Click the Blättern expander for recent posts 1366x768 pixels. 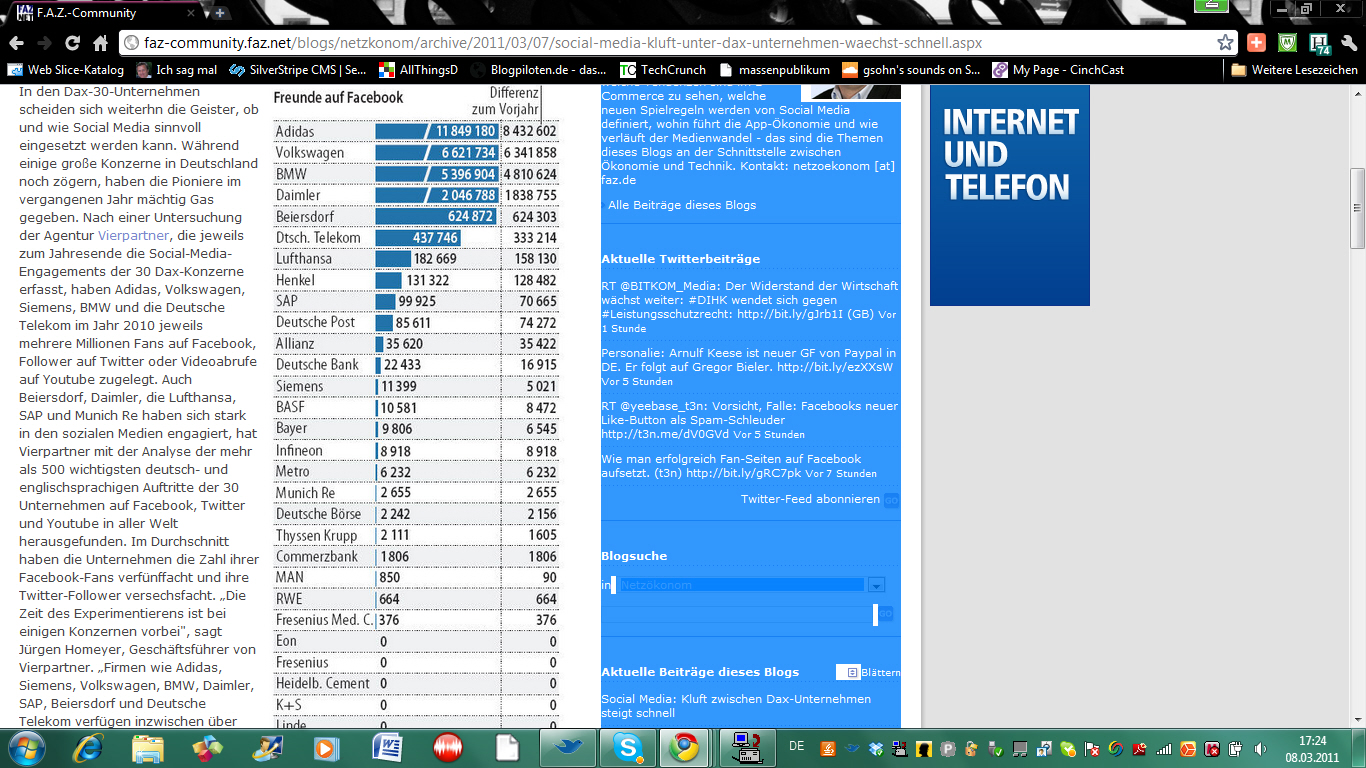868,672
